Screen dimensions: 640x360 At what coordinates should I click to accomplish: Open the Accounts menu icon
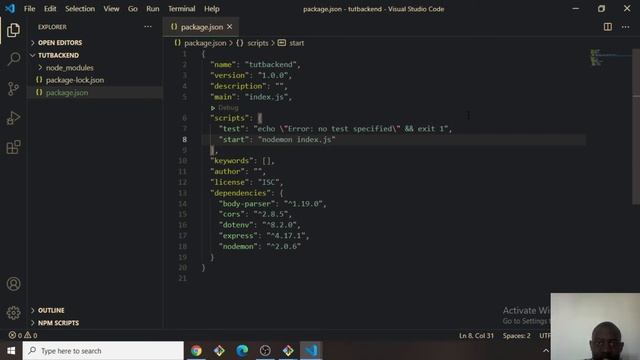click(13, 284)
